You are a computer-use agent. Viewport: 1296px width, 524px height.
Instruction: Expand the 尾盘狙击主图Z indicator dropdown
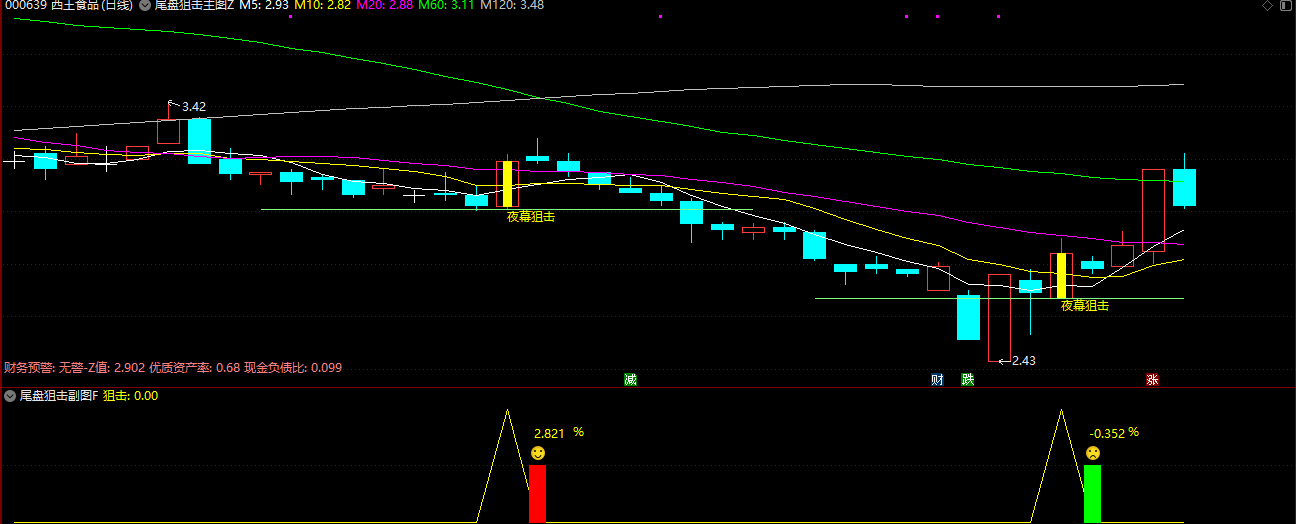click(x=145, y=6)
